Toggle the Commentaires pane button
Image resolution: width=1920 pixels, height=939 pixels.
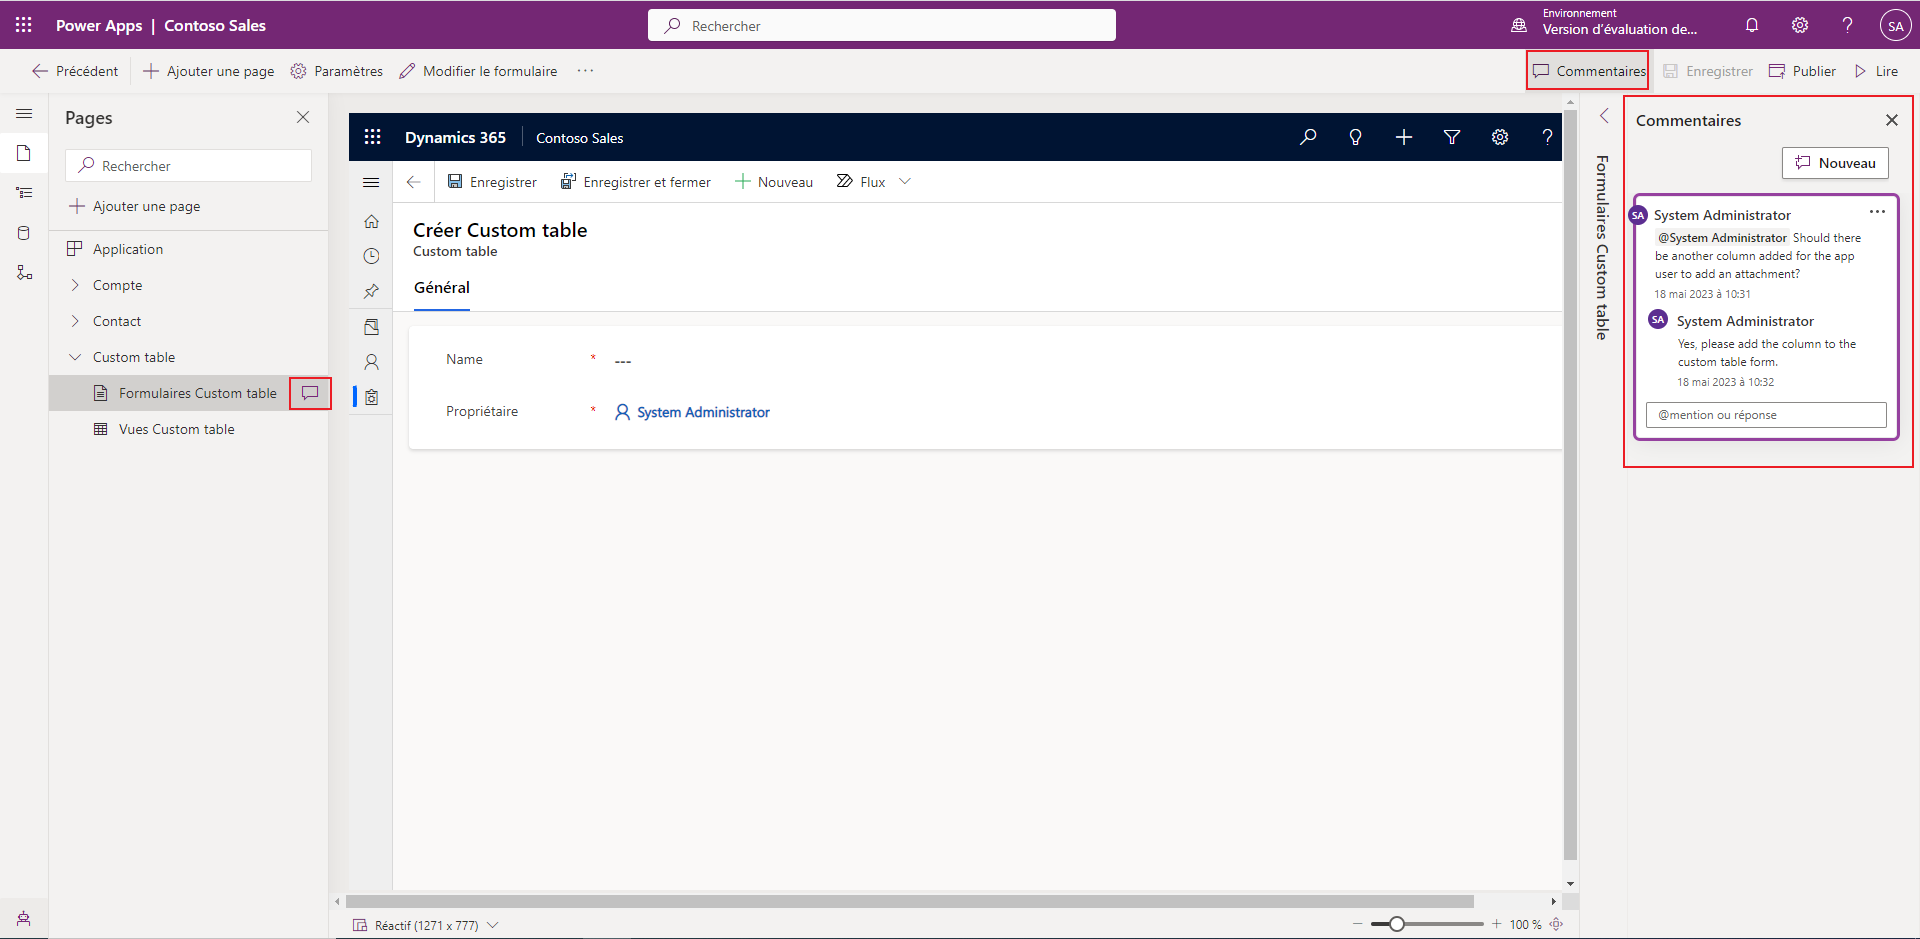[1588, 71]
